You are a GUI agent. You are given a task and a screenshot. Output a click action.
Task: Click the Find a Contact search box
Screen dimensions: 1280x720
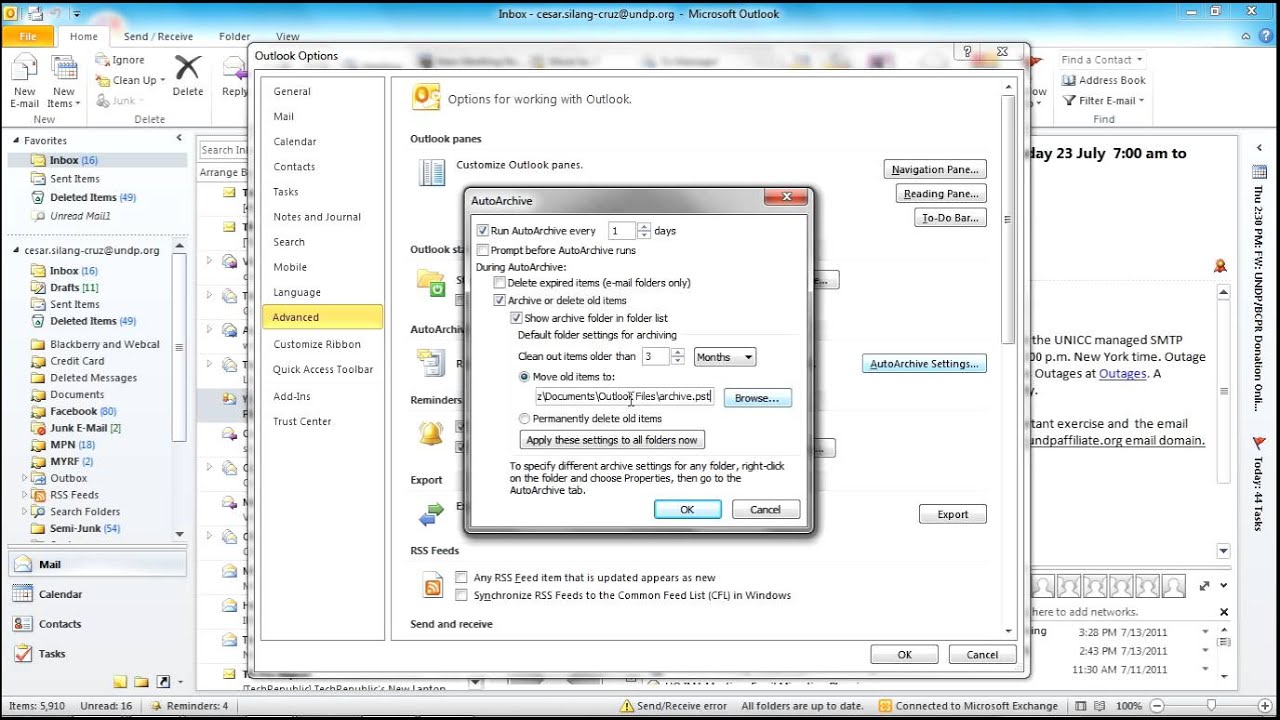[x=1103, y=60]
